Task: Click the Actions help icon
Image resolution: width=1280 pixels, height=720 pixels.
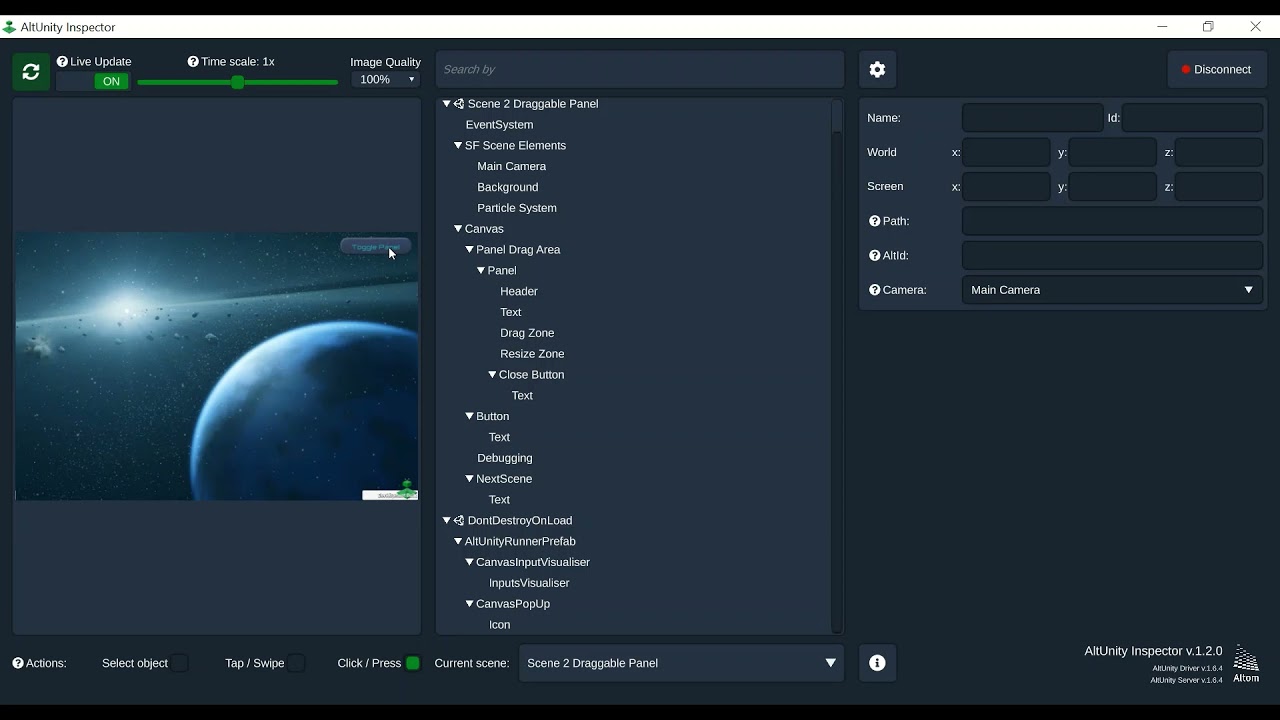Action: (x=16, y=663)
